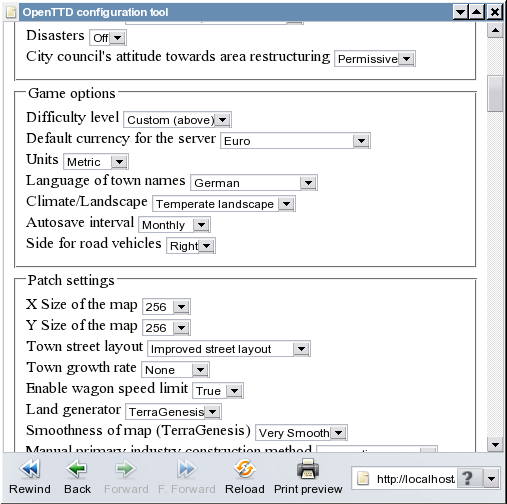Click the 'Game options' group heading

tap(72, 93)
